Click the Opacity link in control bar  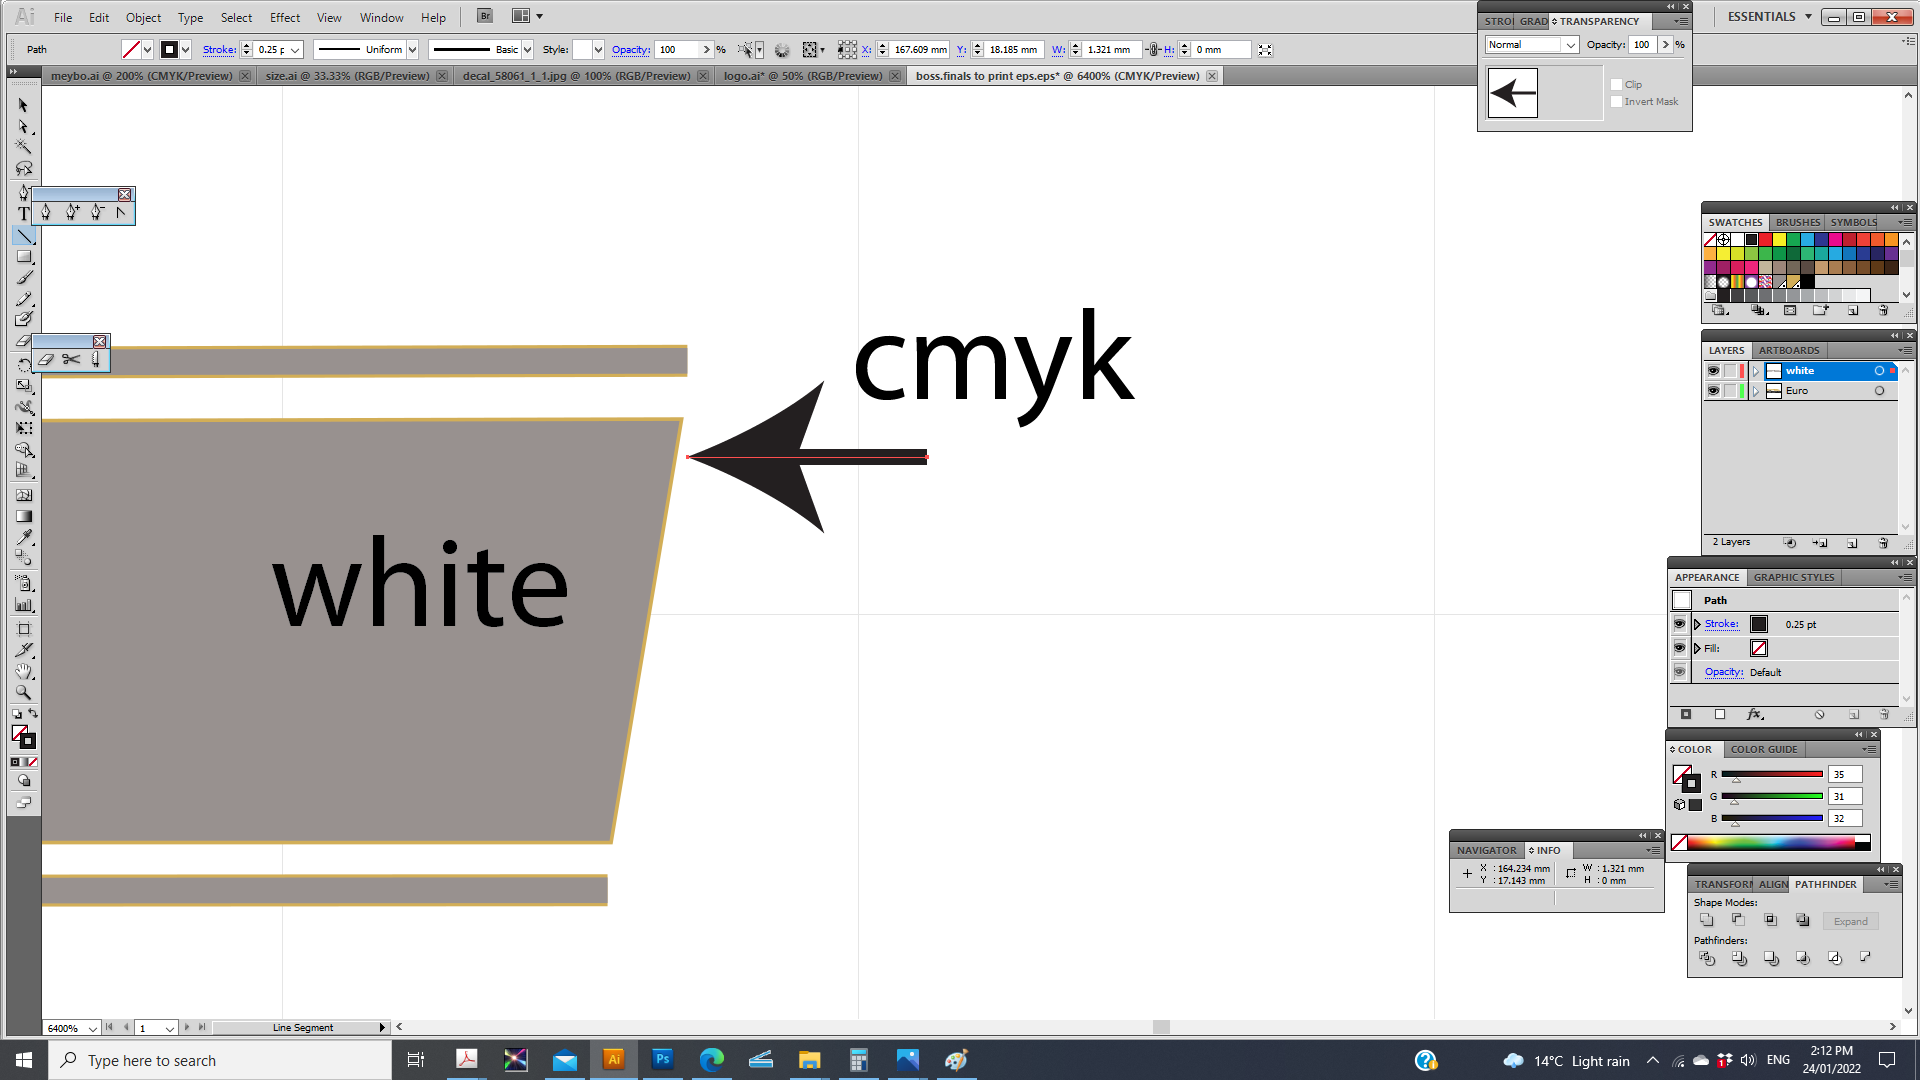tap(630, 49)
